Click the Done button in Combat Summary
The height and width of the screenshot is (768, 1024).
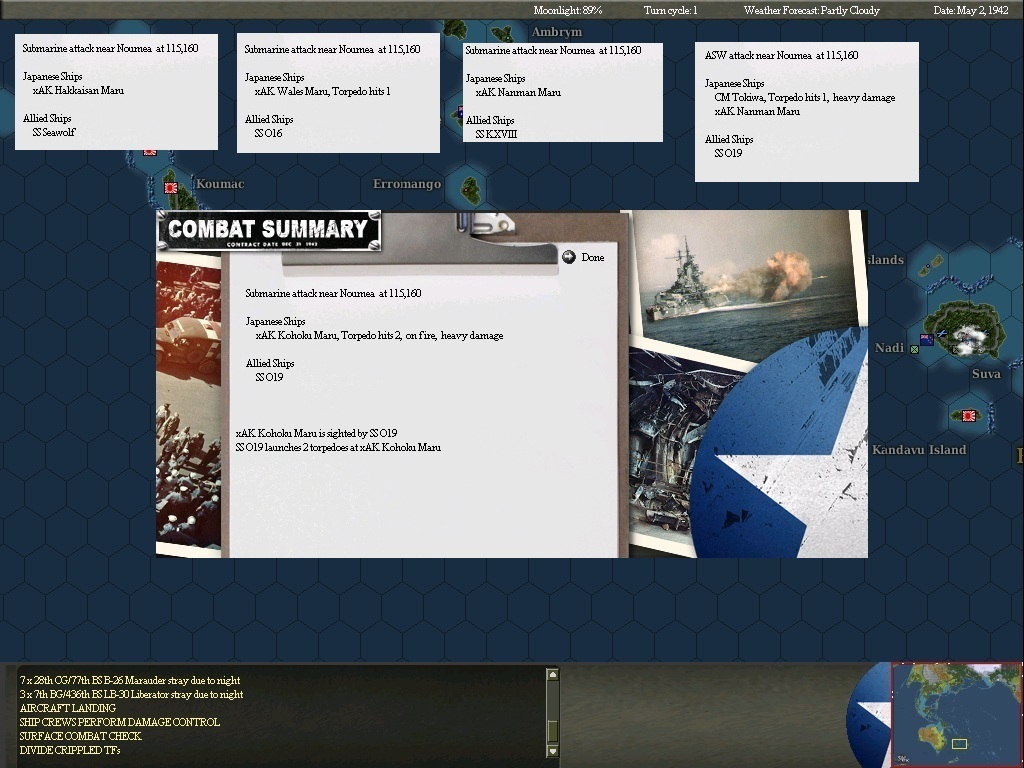(x=592, y=257)
